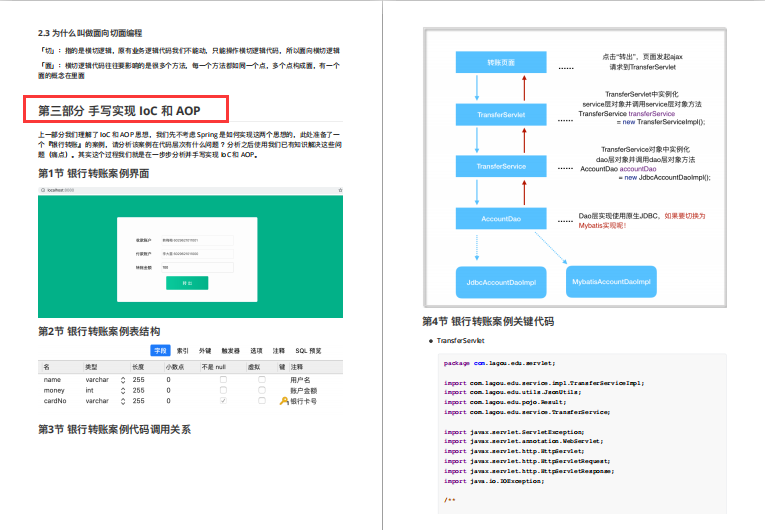Tick the 不是 null checkbox for money

pos(223,390)
